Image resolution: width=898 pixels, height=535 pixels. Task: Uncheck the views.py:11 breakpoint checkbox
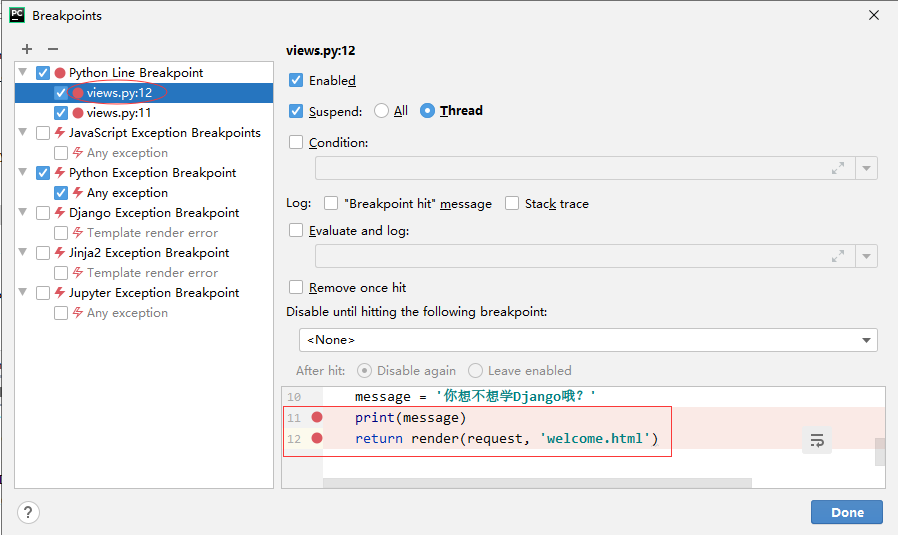(61, 113)
